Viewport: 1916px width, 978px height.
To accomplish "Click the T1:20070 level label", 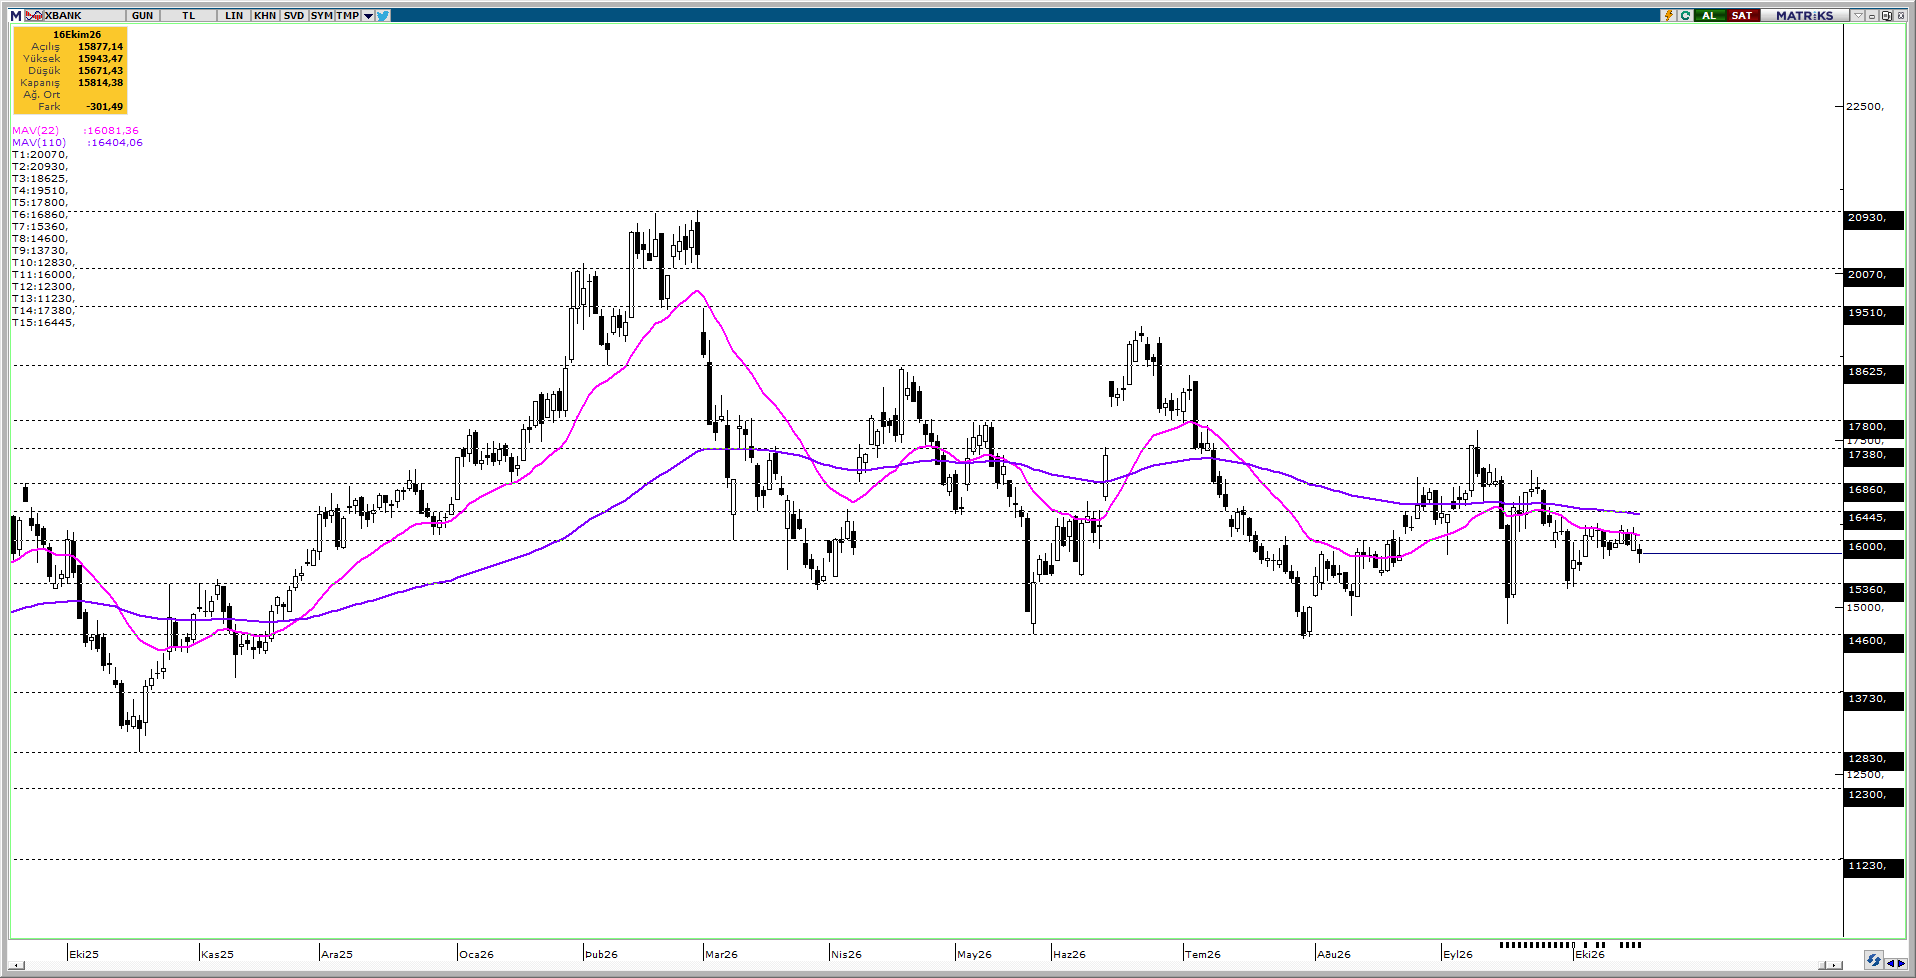I will point(40,154).
